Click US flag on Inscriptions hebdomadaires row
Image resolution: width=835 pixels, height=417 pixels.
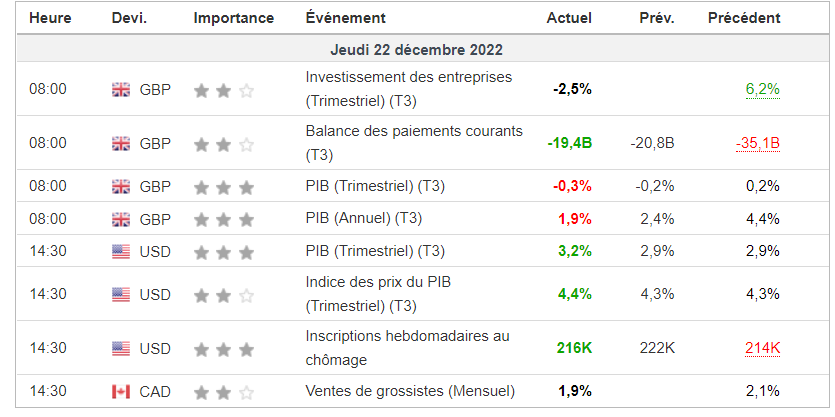[121, 348]
